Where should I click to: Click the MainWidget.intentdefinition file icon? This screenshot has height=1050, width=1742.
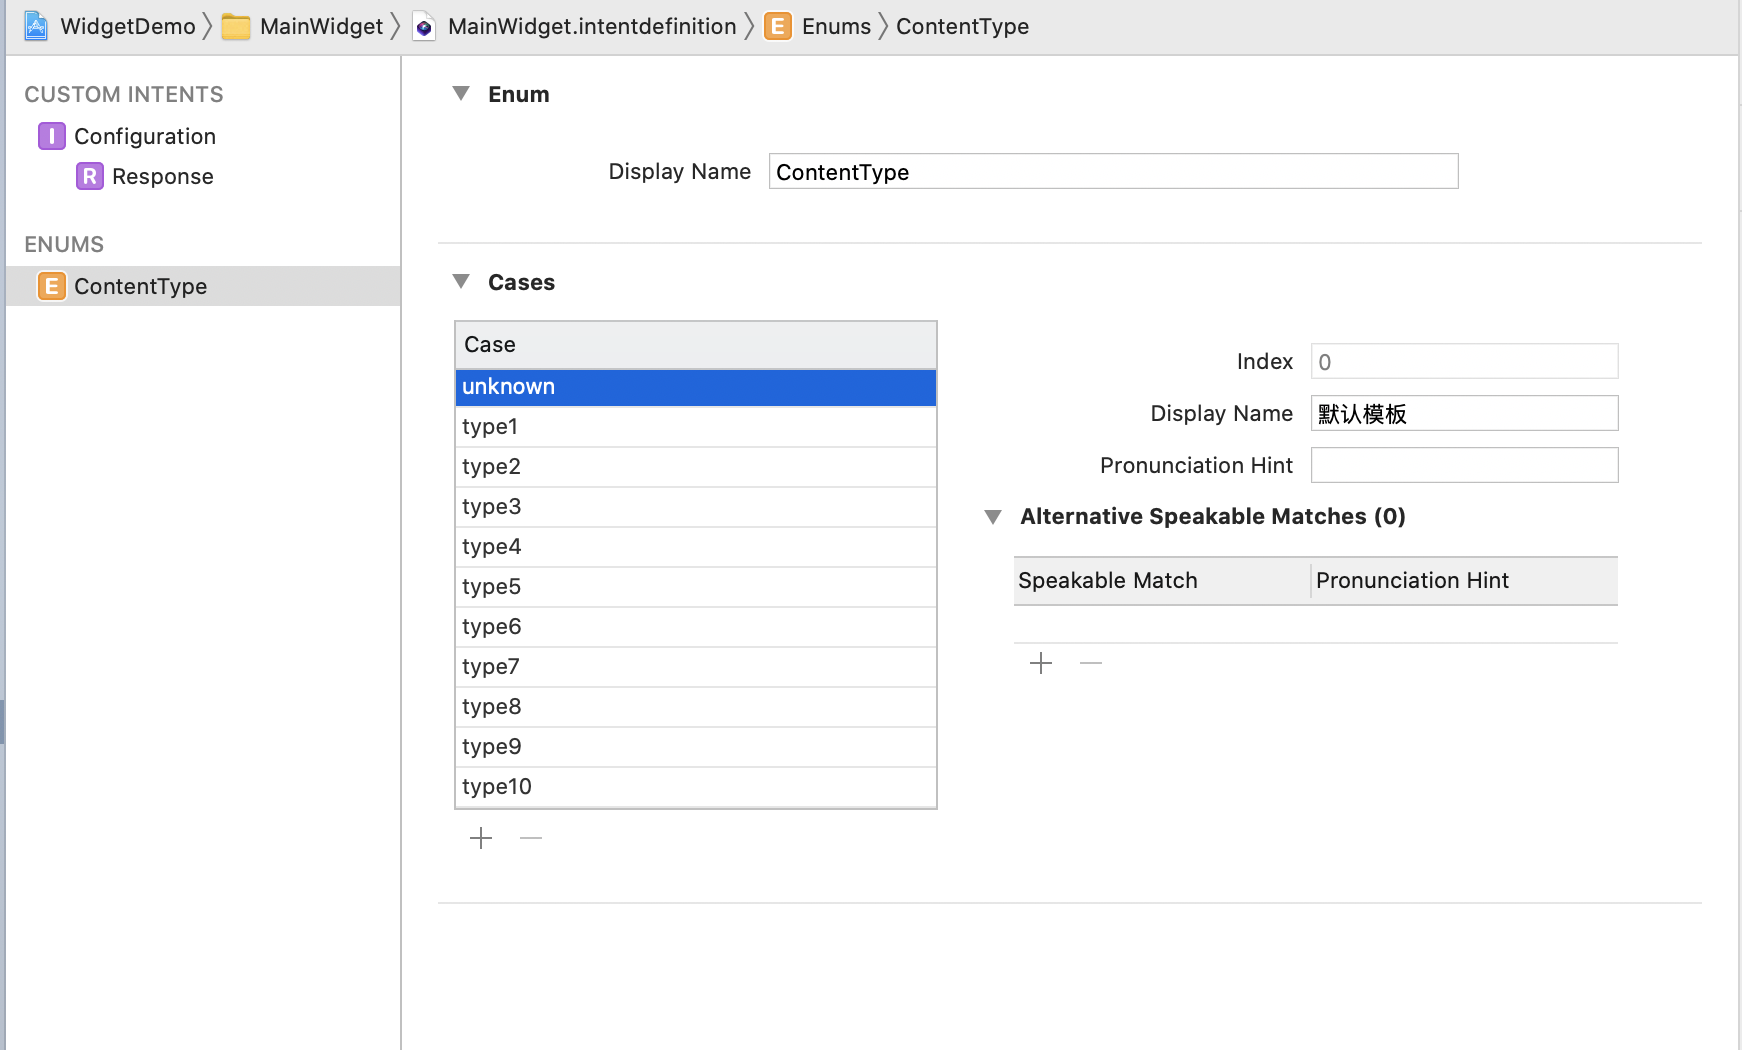[424, 27]
